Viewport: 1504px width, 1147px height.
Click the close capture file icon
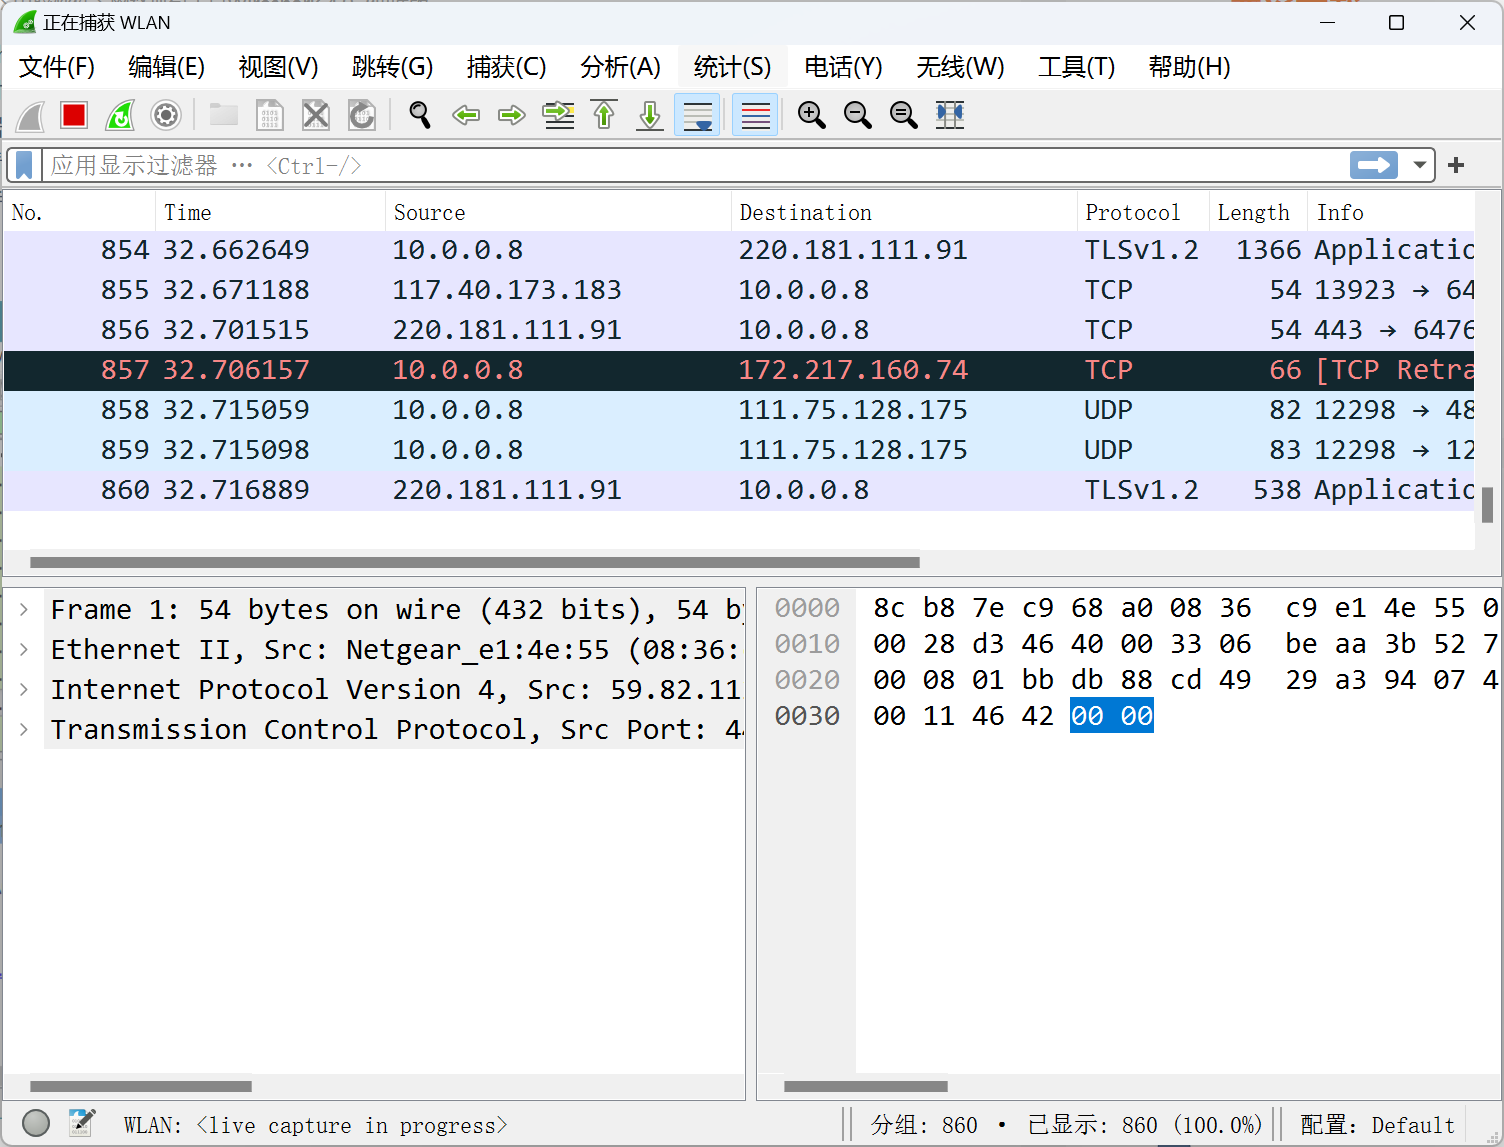click(x=315, y=115)
